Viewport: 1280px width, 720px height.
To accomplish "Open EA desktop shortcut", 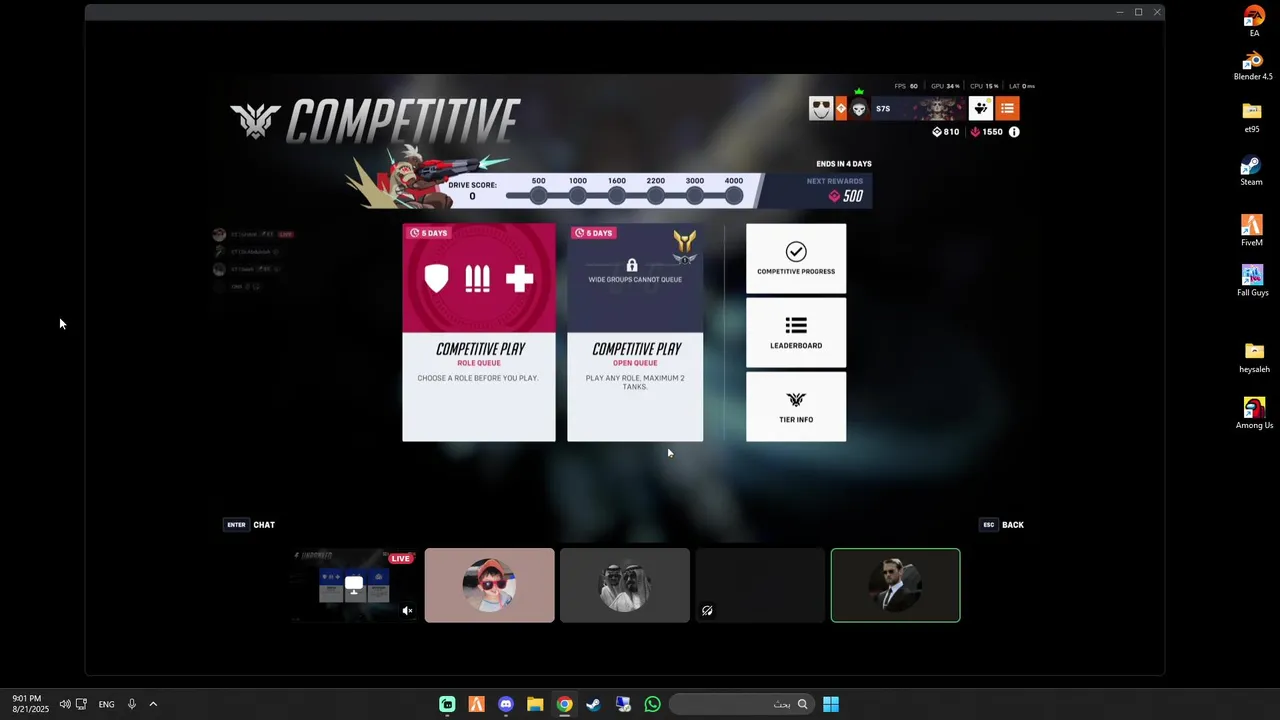I will click(1254, 22).
